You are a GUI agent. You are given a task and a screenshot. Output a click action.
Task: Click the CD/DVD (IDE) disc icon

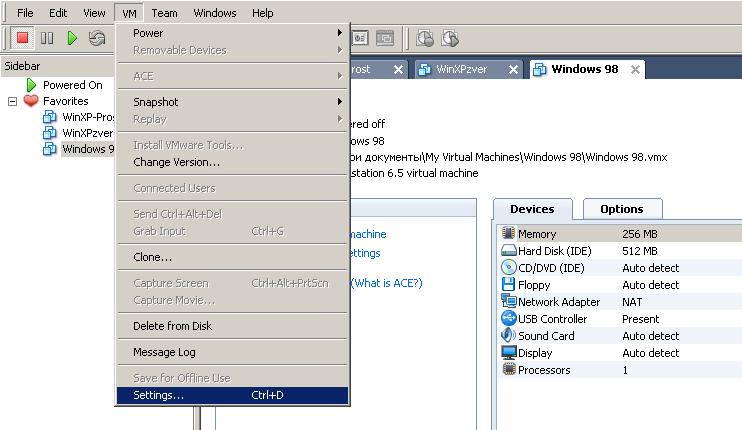(x=508, y=267)
